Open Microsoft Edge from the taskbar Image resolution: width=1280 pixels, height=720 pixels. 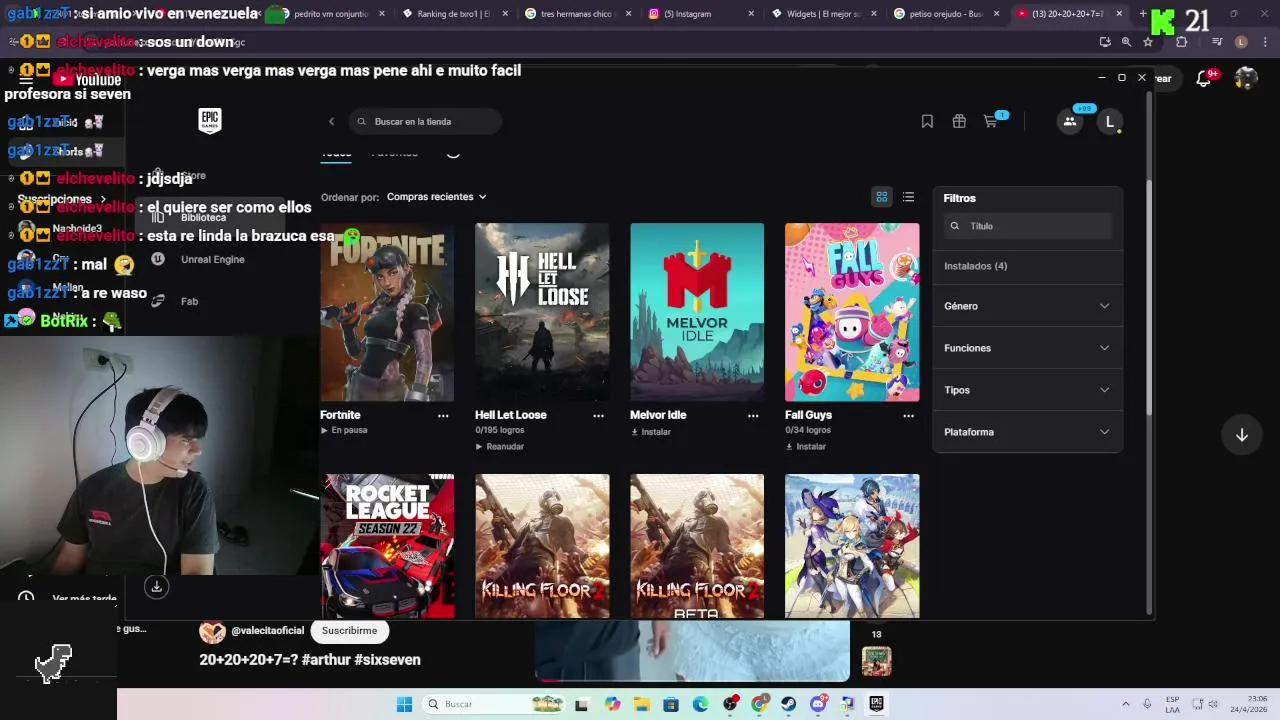point(700,704)
